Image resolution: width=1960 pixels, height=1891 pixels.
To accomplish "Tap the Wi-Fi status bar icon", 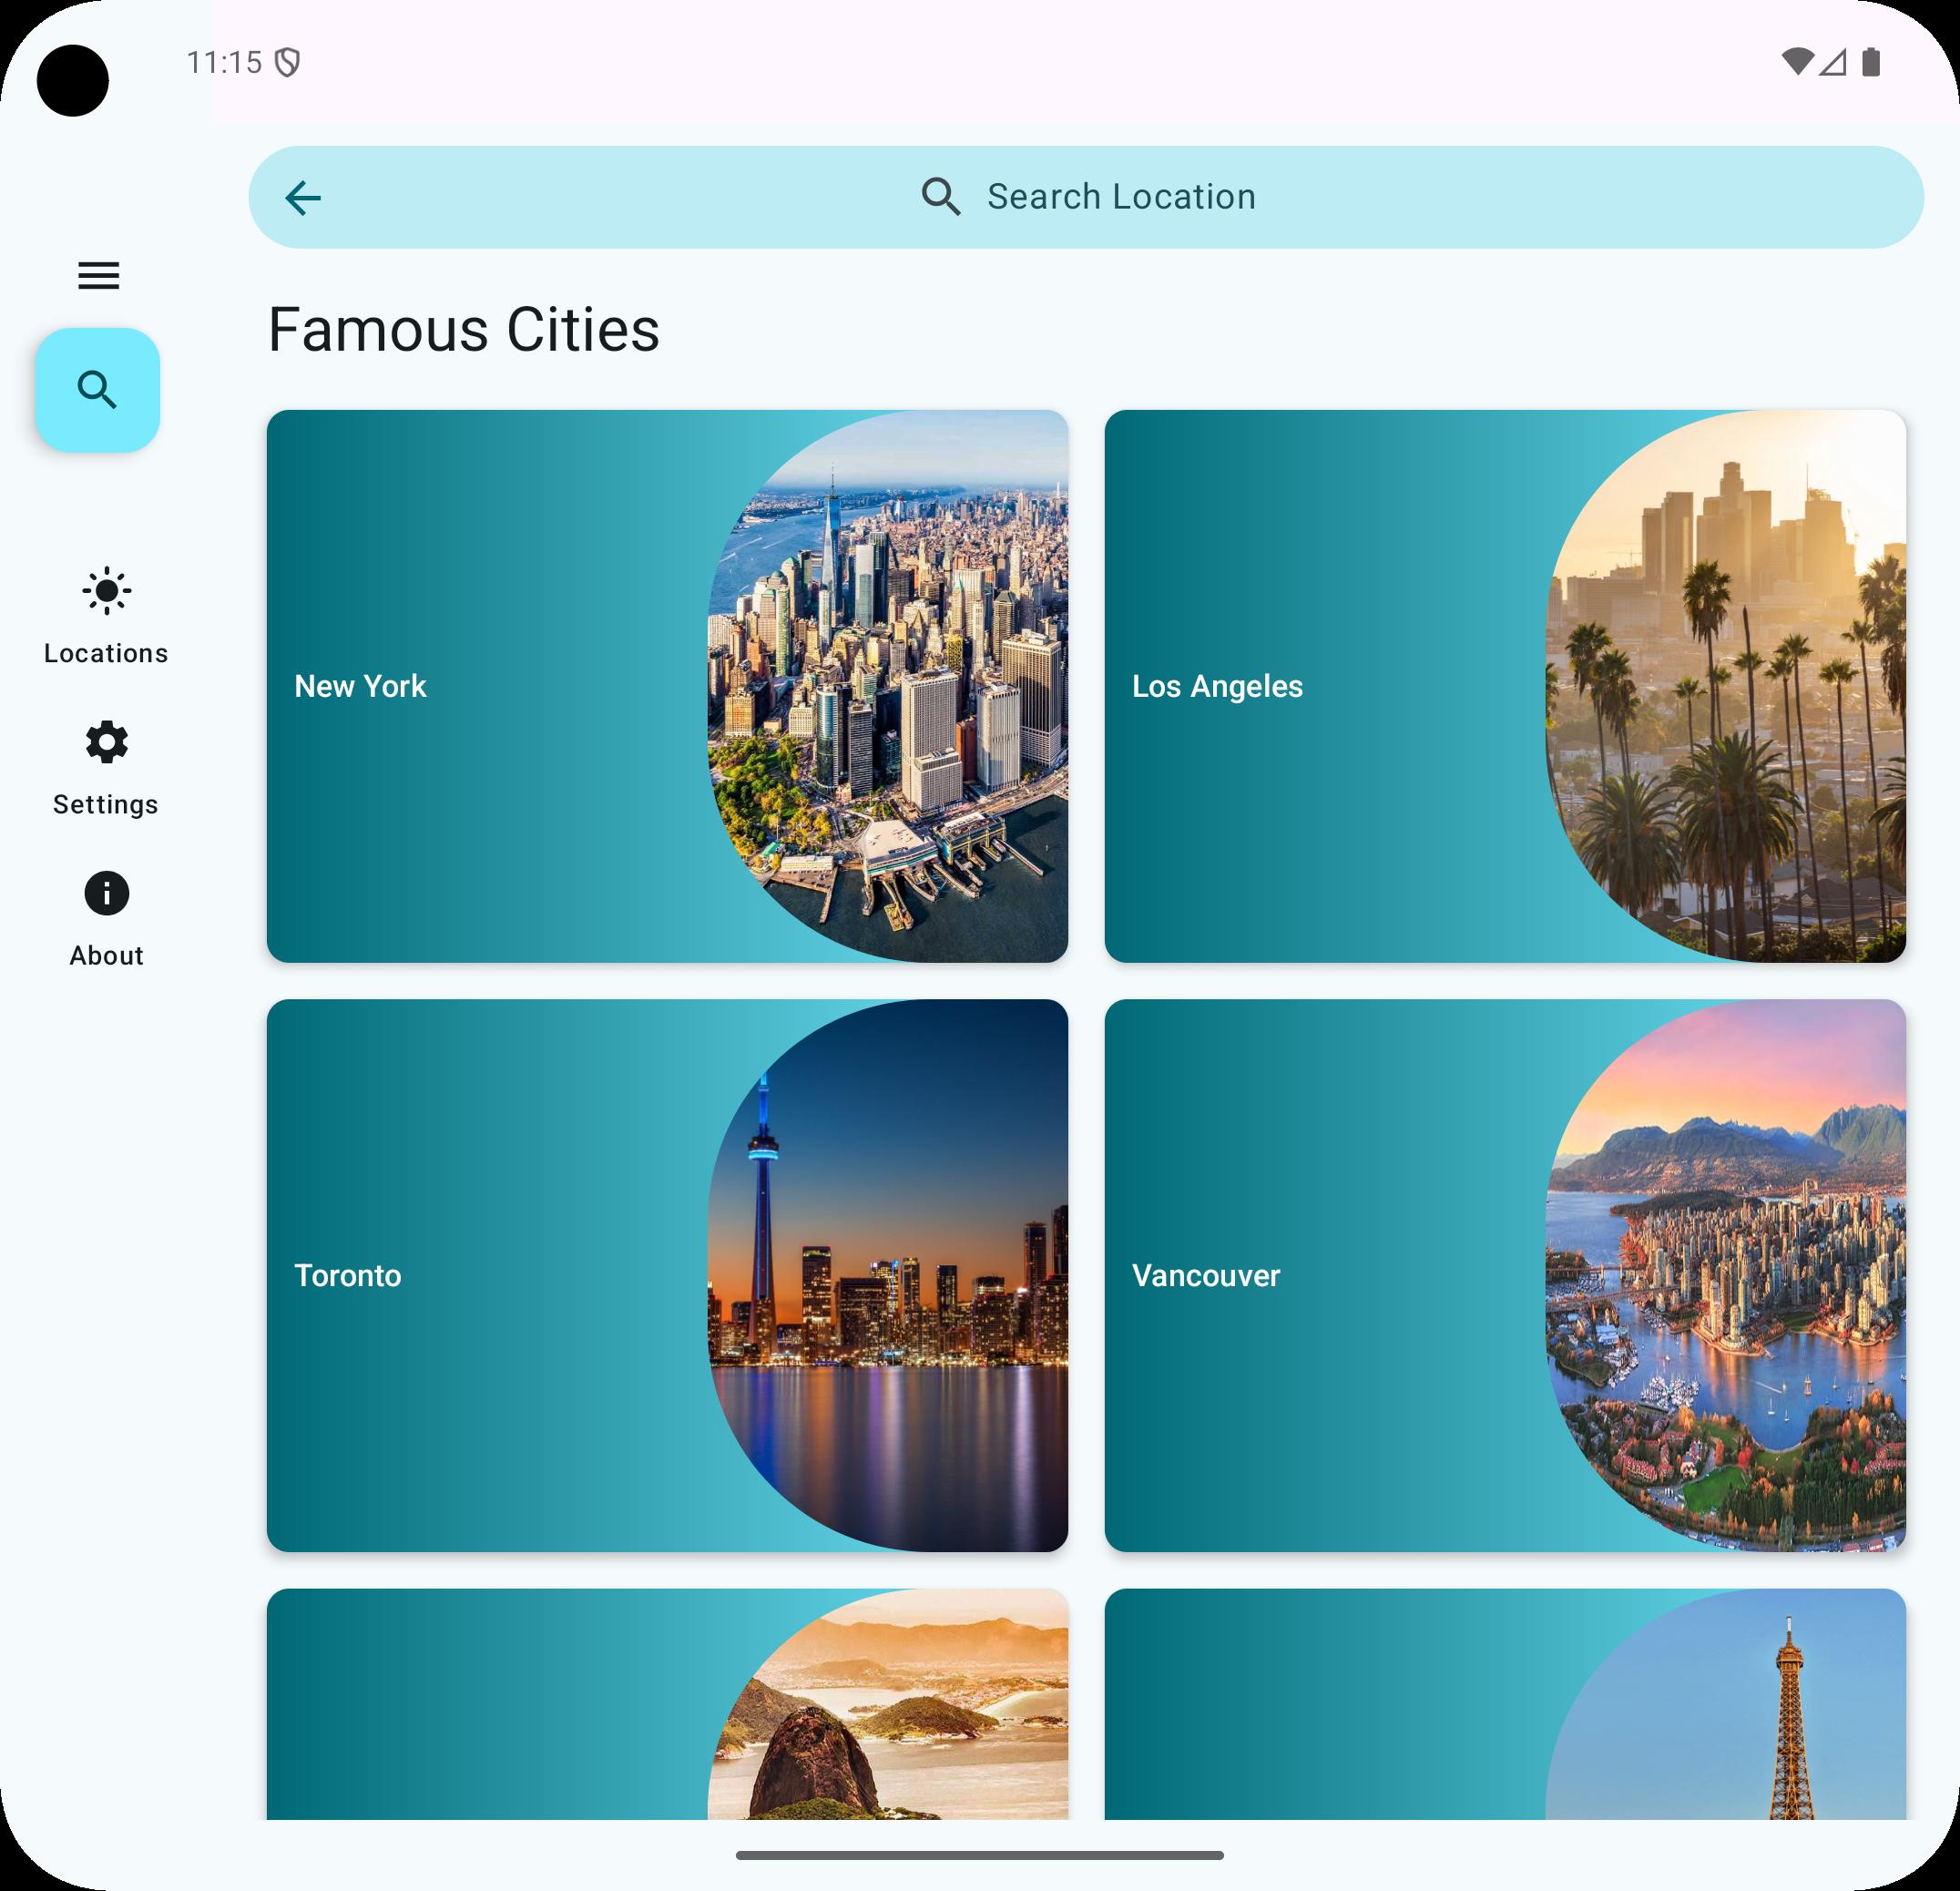I will [1797, 62].
